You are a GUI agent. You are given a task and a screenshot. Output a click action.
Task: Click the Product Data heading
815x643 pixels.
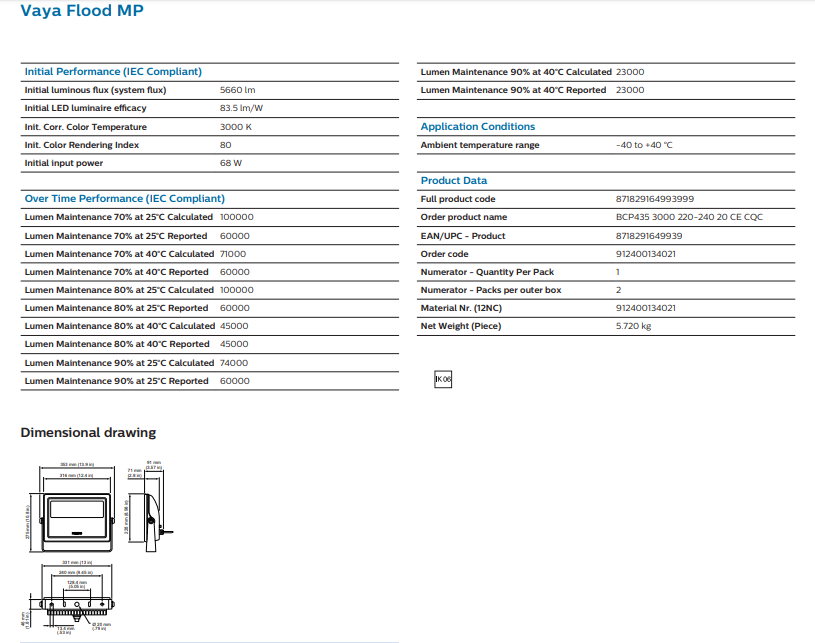[x=454, y=180]
